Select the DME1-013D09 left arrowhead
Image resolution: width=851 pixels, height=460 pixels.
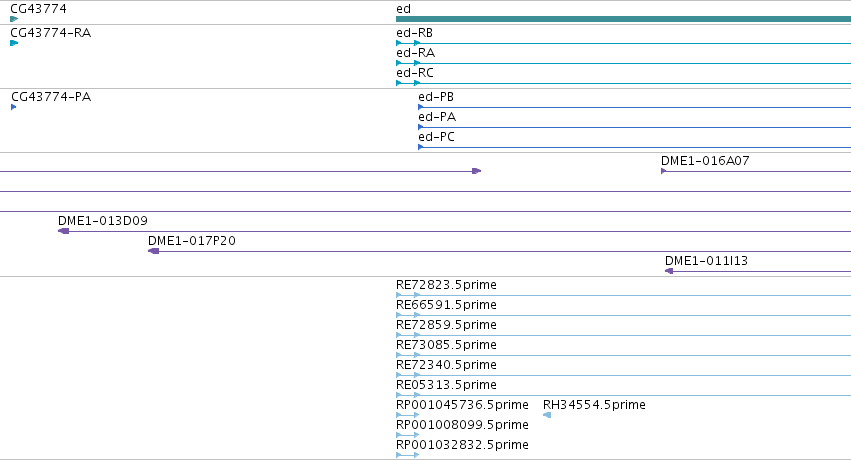tap(63, 231)
